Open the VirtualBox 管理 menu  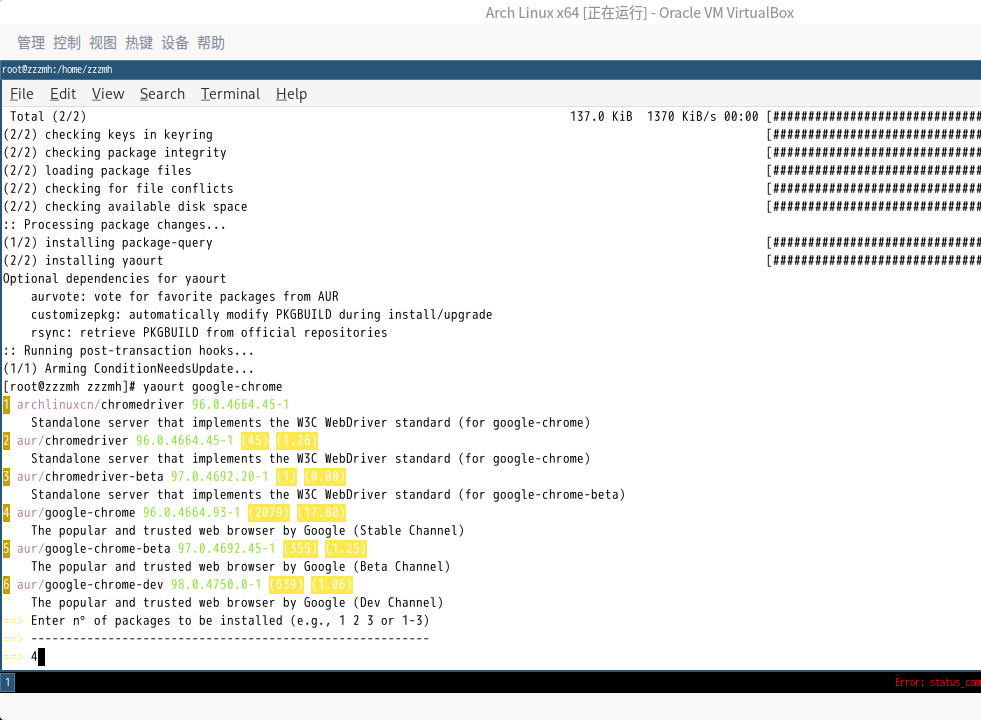tap(31, 43)
